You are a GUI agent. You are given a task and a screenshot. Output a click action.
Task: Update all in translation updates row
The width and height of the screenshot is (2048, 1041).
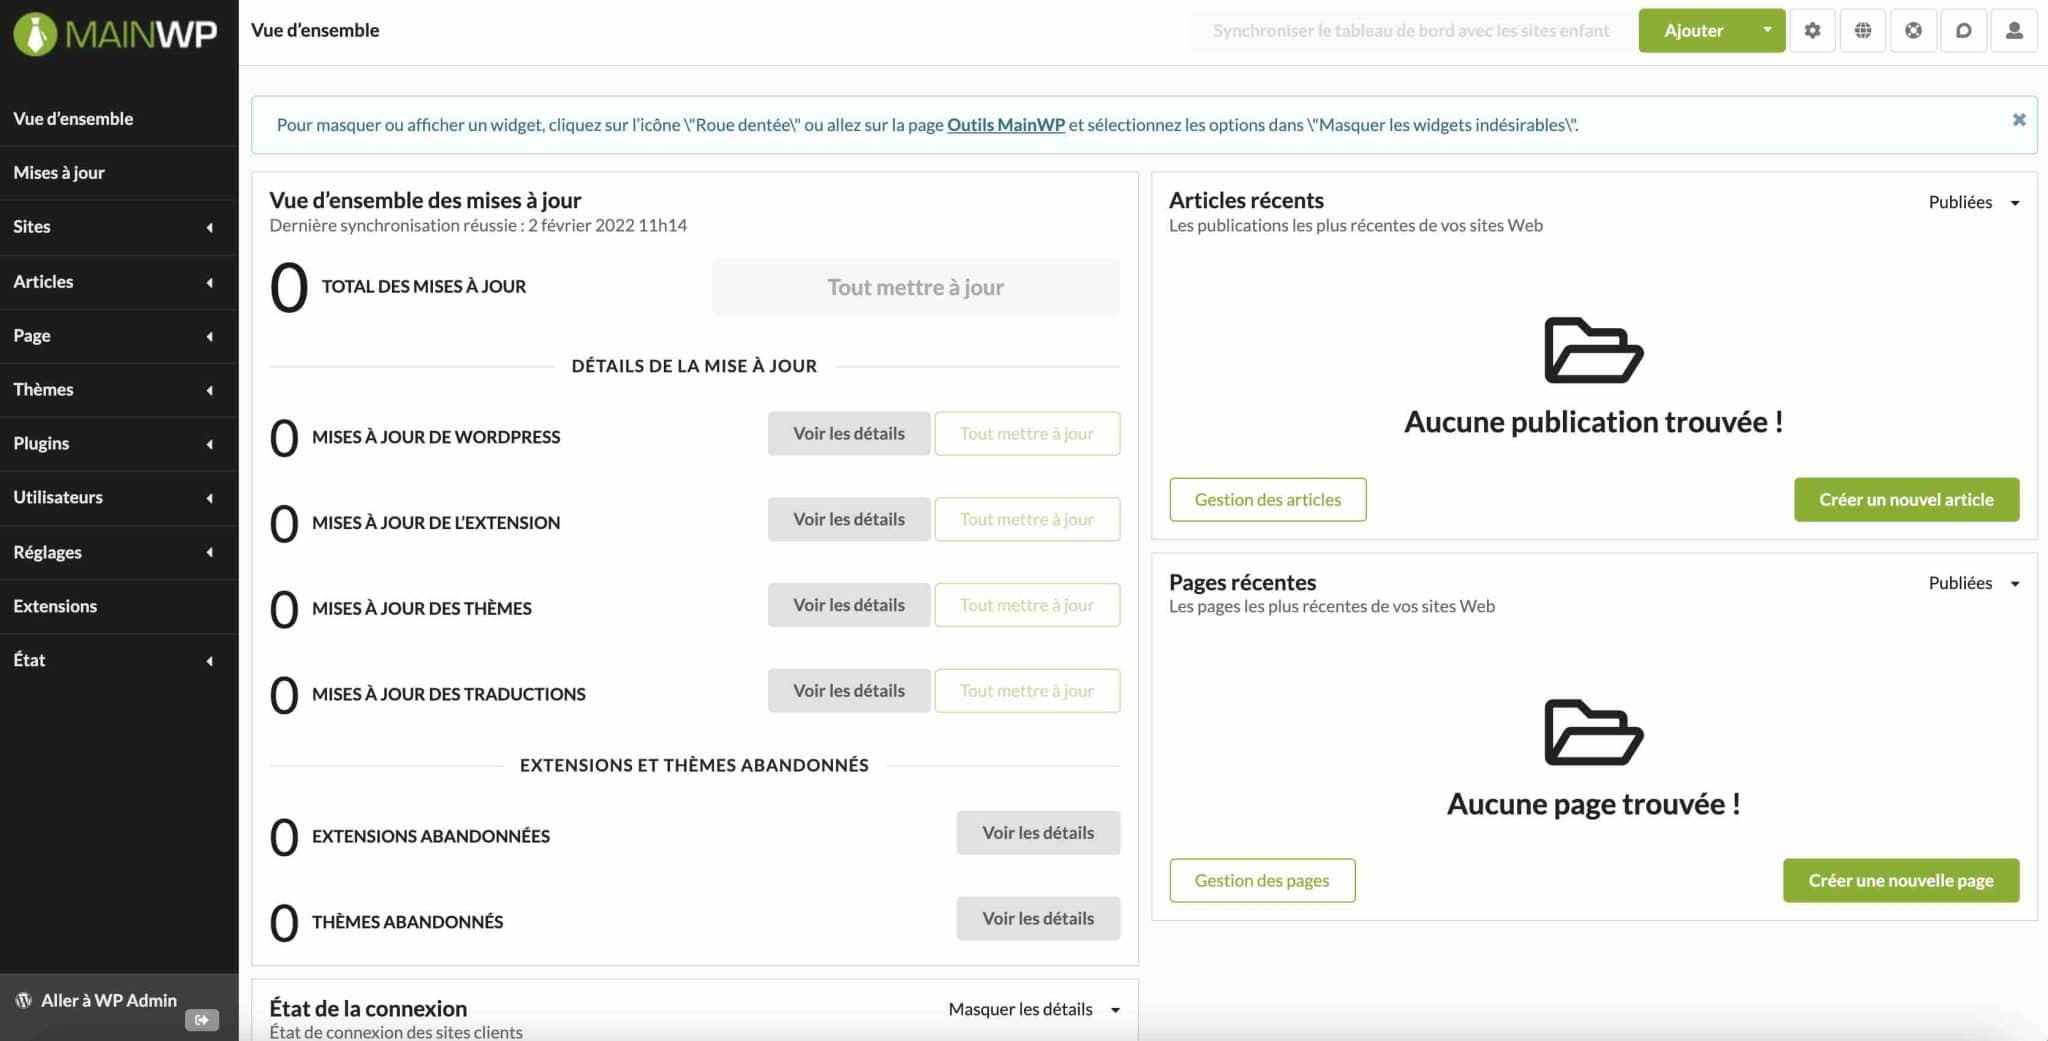(x=1027, y=691)
